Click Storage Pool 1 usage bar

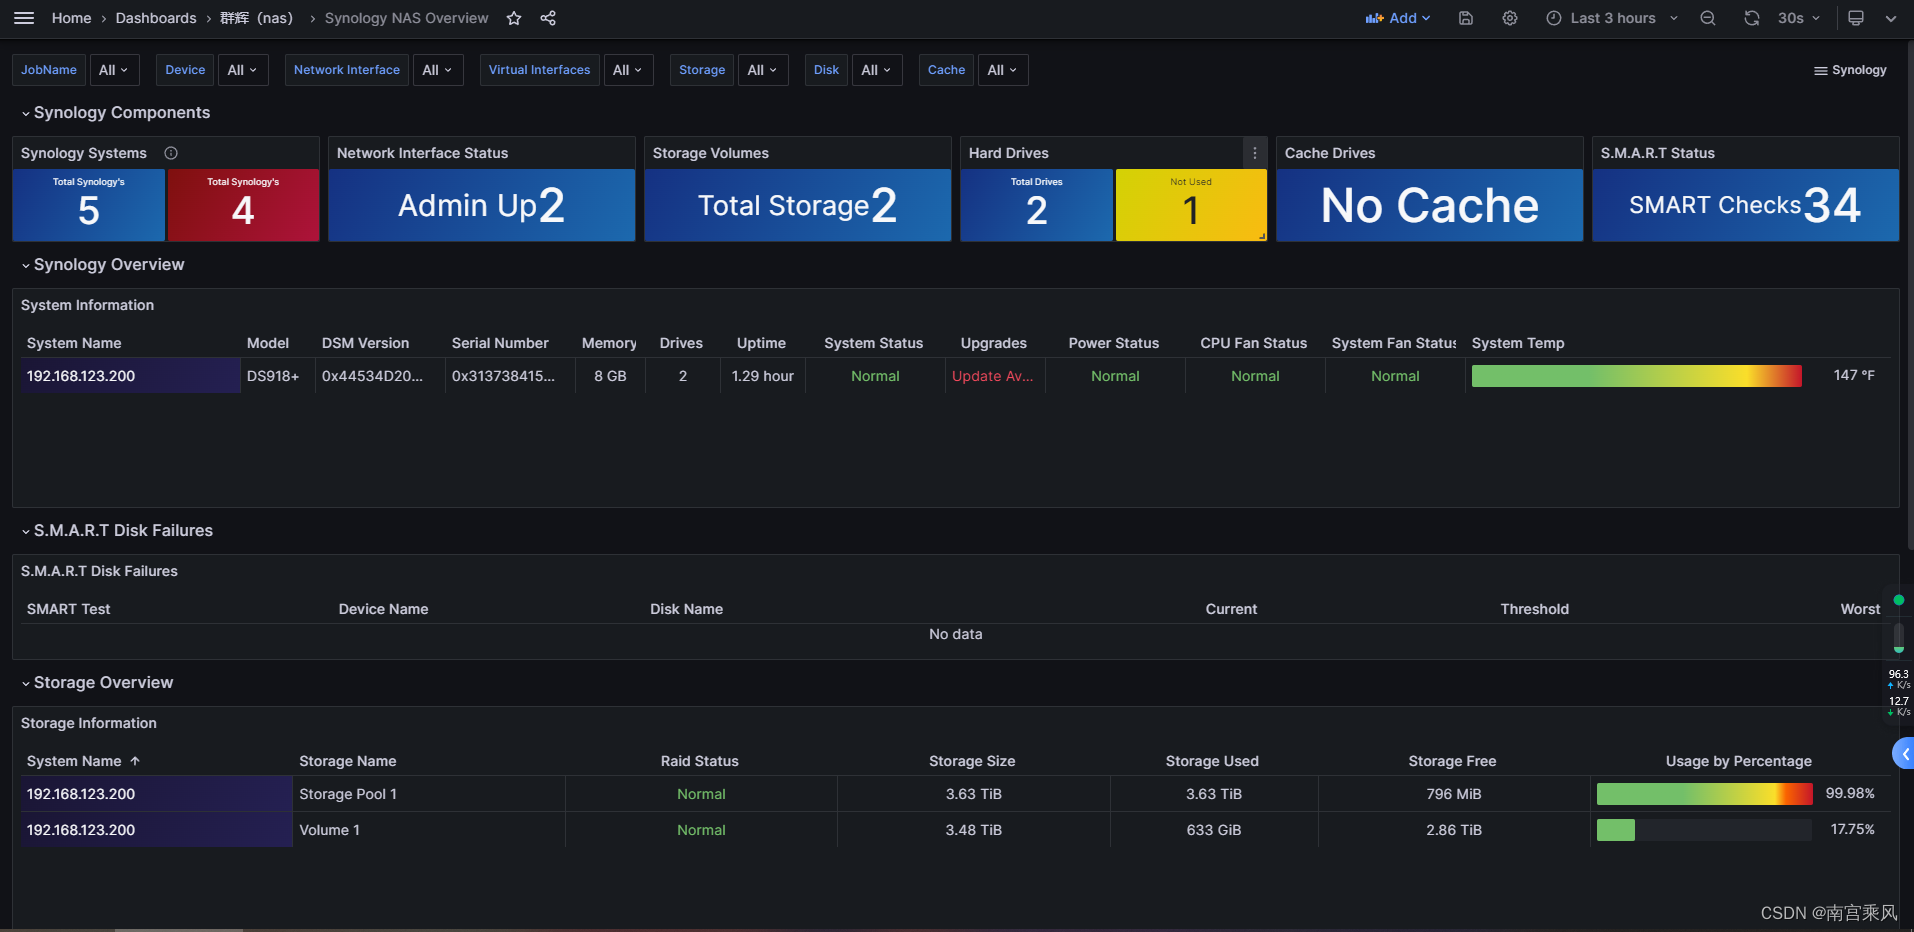coord(1704,794)
